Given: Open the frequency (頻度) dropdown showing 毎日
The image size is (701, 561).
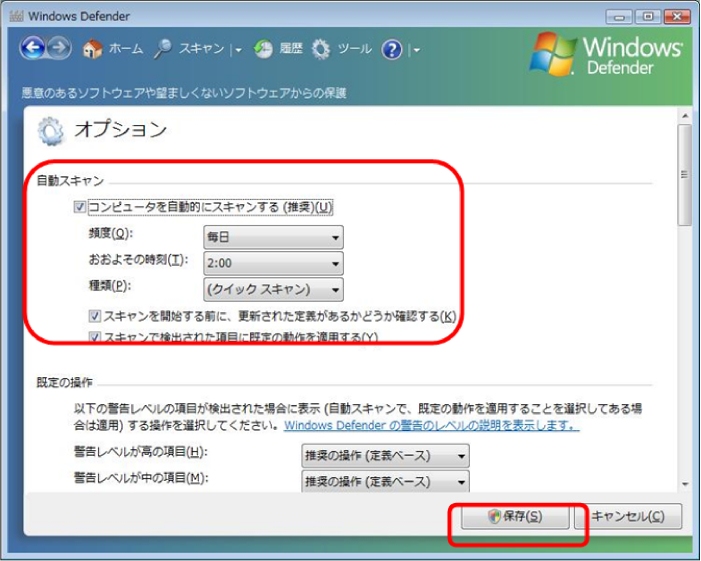Looking at the screenshot, I should coord(273,237).
